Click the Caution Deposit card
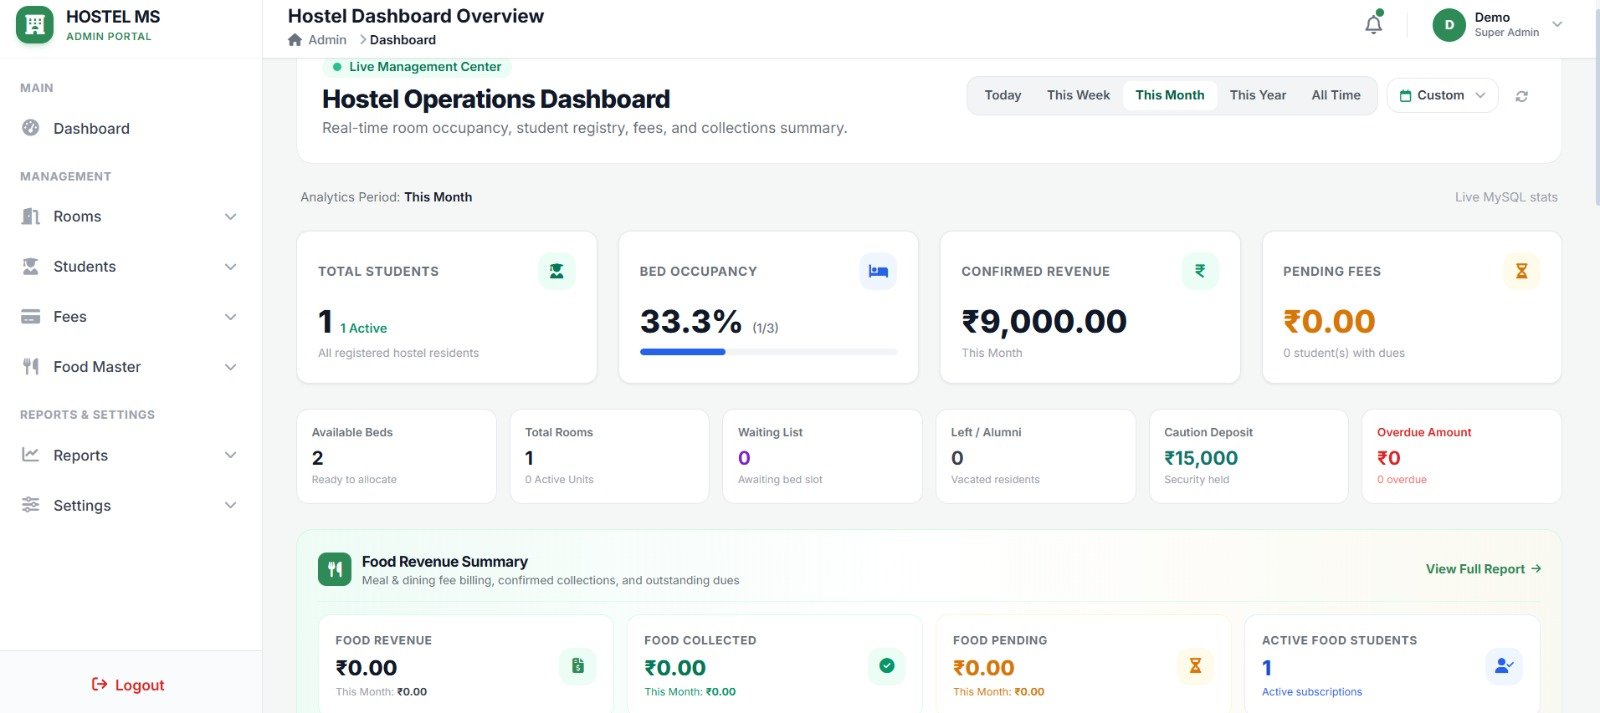The width and height of the screenshot is (1600, 713). [1248, 456]
